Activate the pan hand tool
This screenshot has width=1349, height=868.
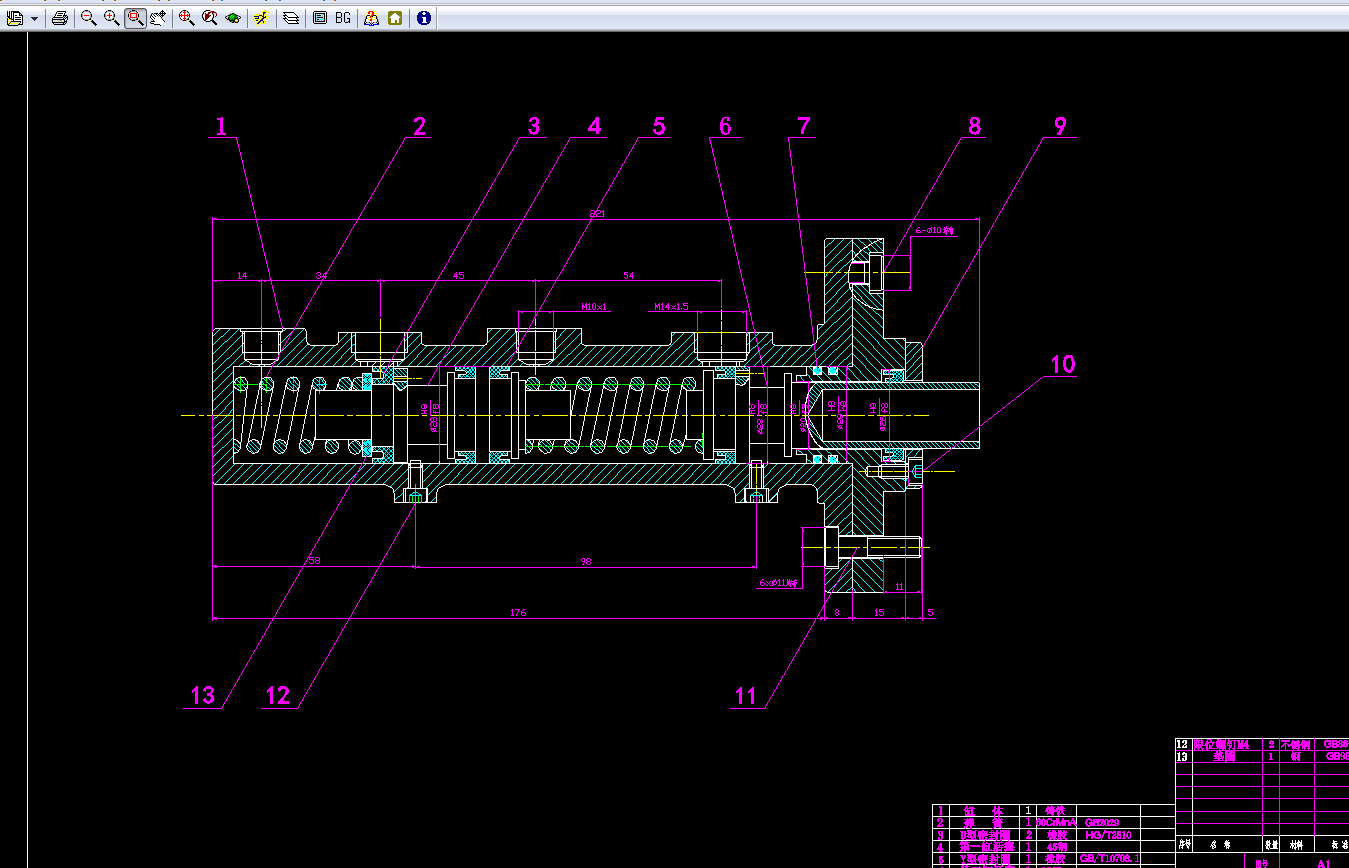pos(158,18)
